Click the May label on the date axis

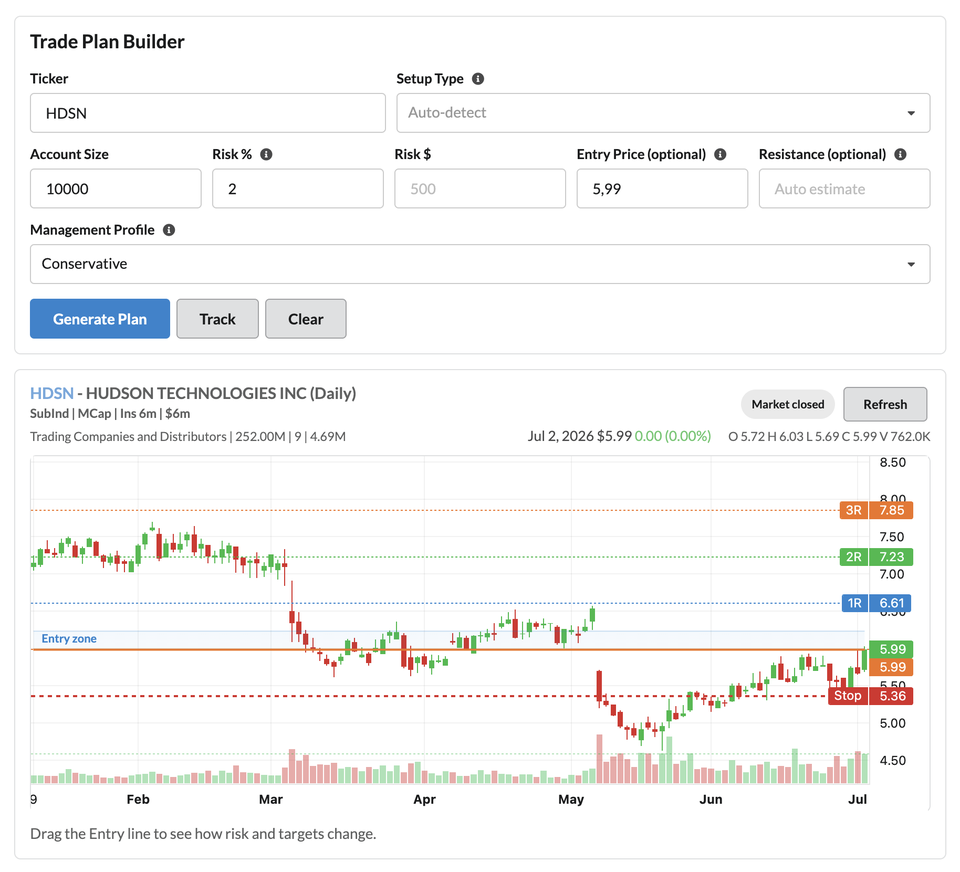pyautogui.click(x=571, y=799)
